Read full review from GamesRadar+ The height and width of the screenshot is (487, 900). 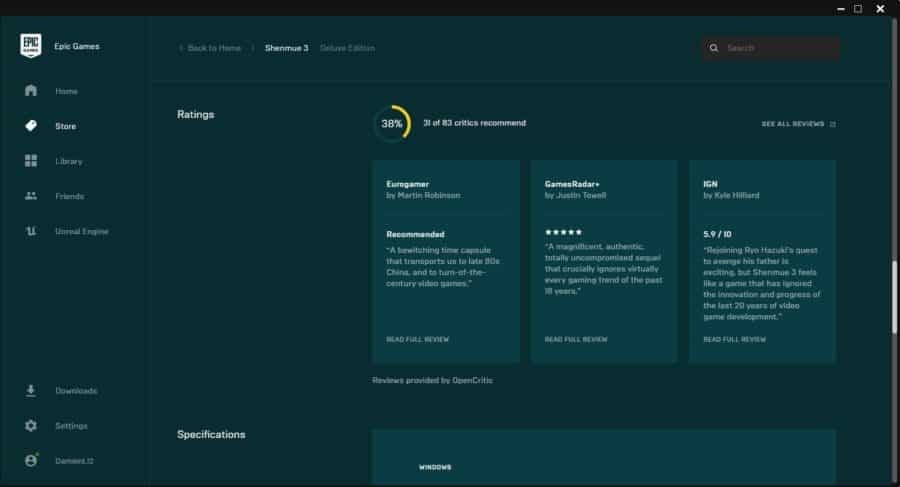click(x=576, y=339)
